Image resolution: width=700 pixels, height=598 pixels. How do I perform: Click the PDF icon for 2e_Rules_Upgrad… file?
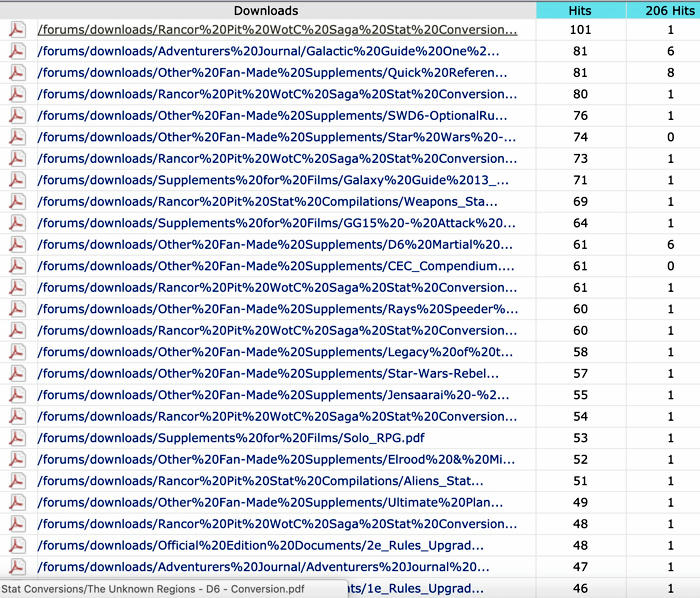[17, 545]
